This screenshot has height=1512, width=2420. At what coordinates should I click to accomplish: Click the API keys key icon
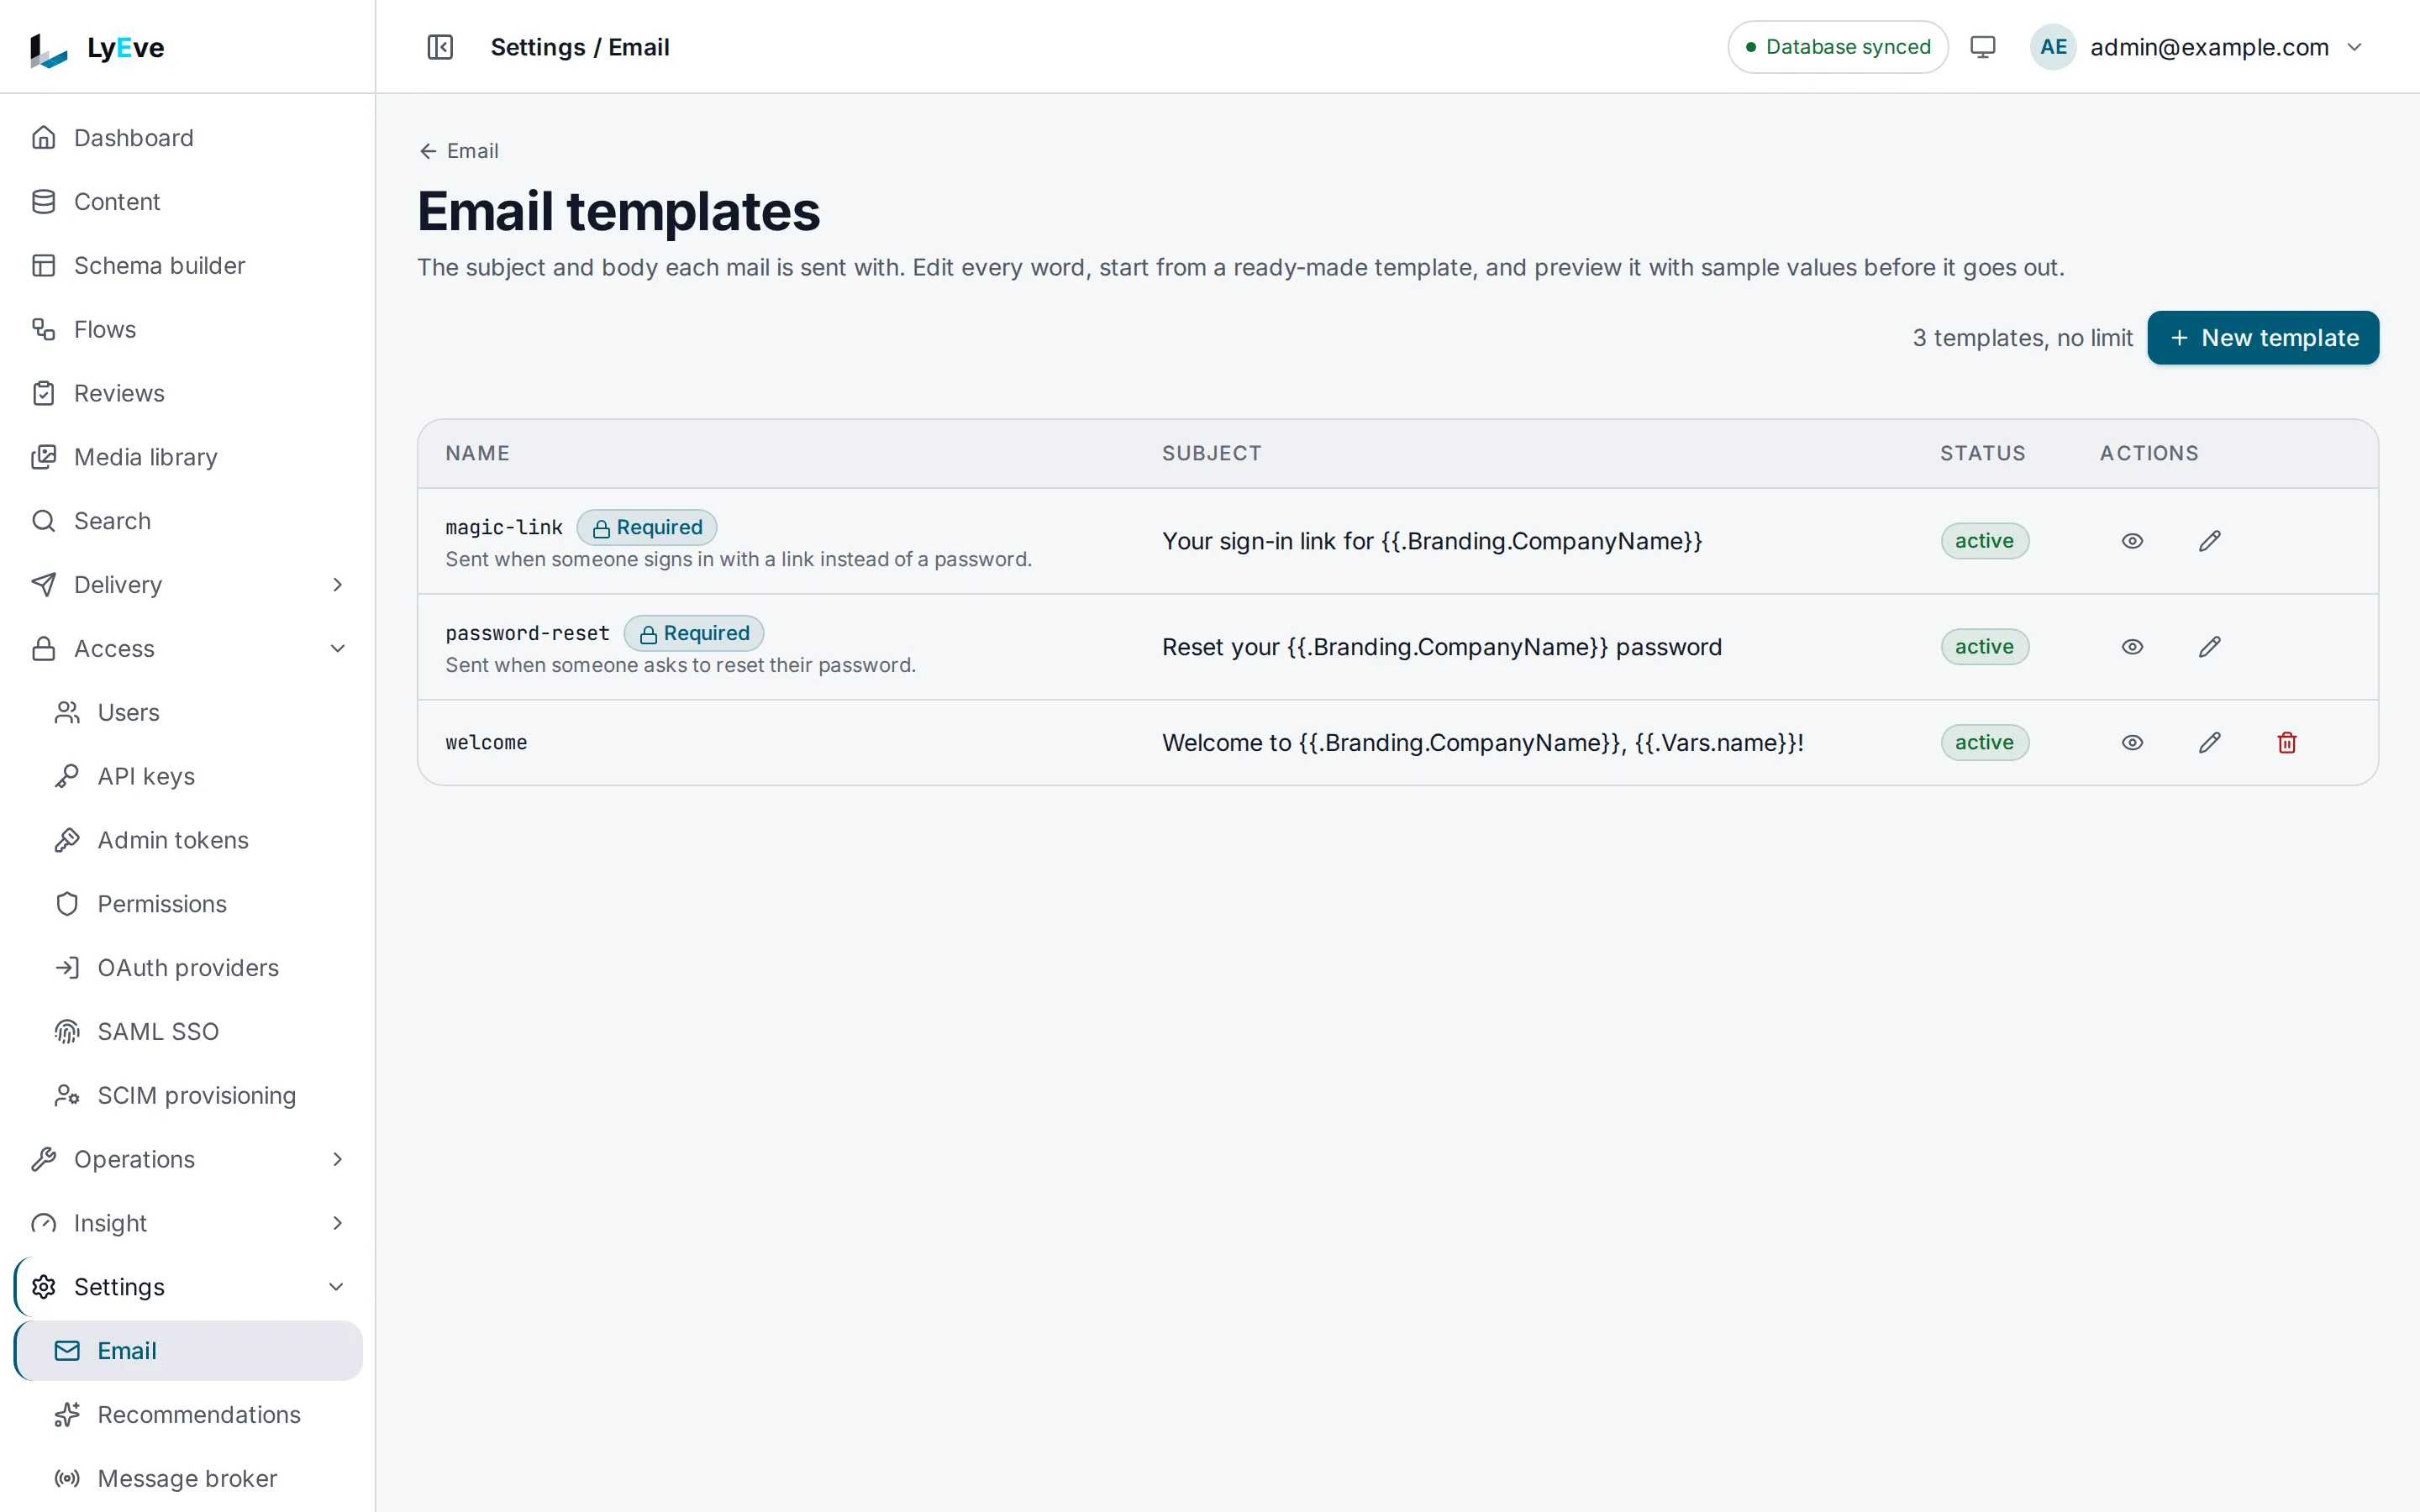67,777
